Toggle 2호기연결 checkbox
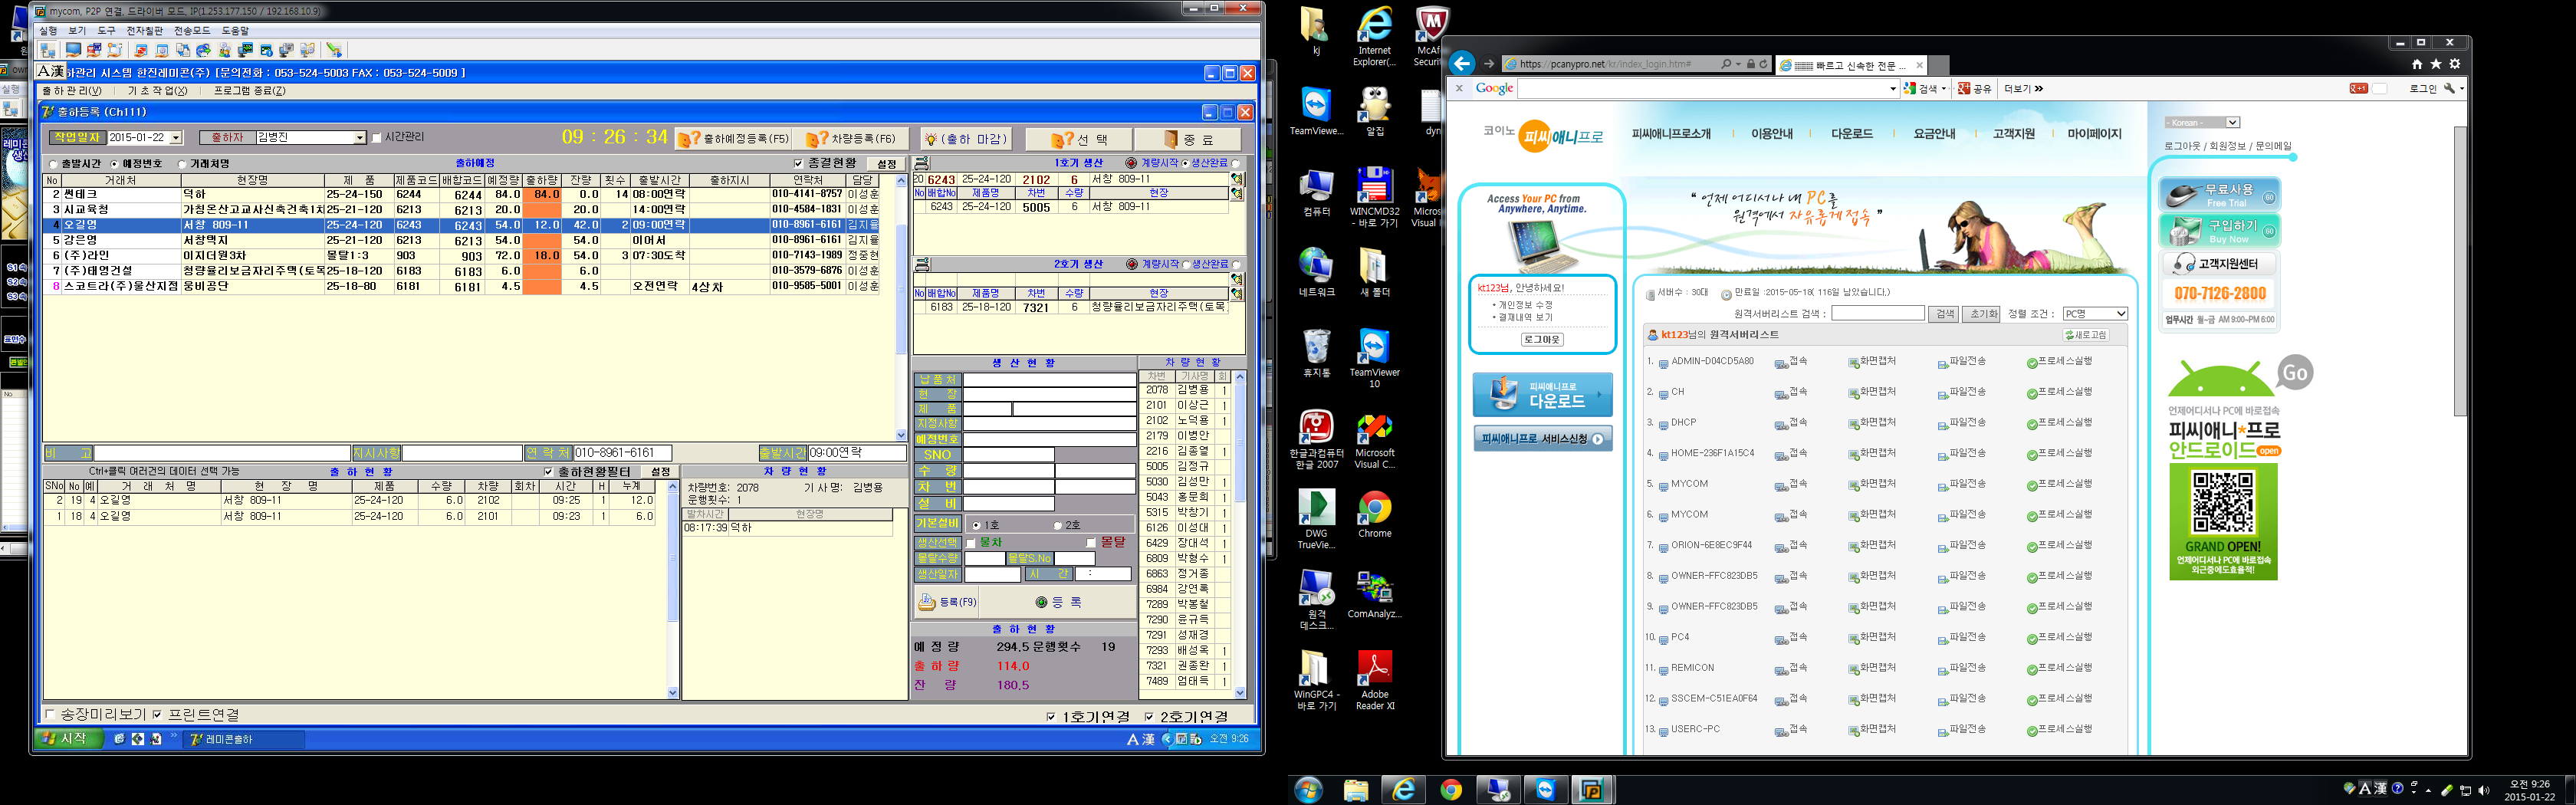The width and height of the screenshot is (2576, 805). 1149,716
